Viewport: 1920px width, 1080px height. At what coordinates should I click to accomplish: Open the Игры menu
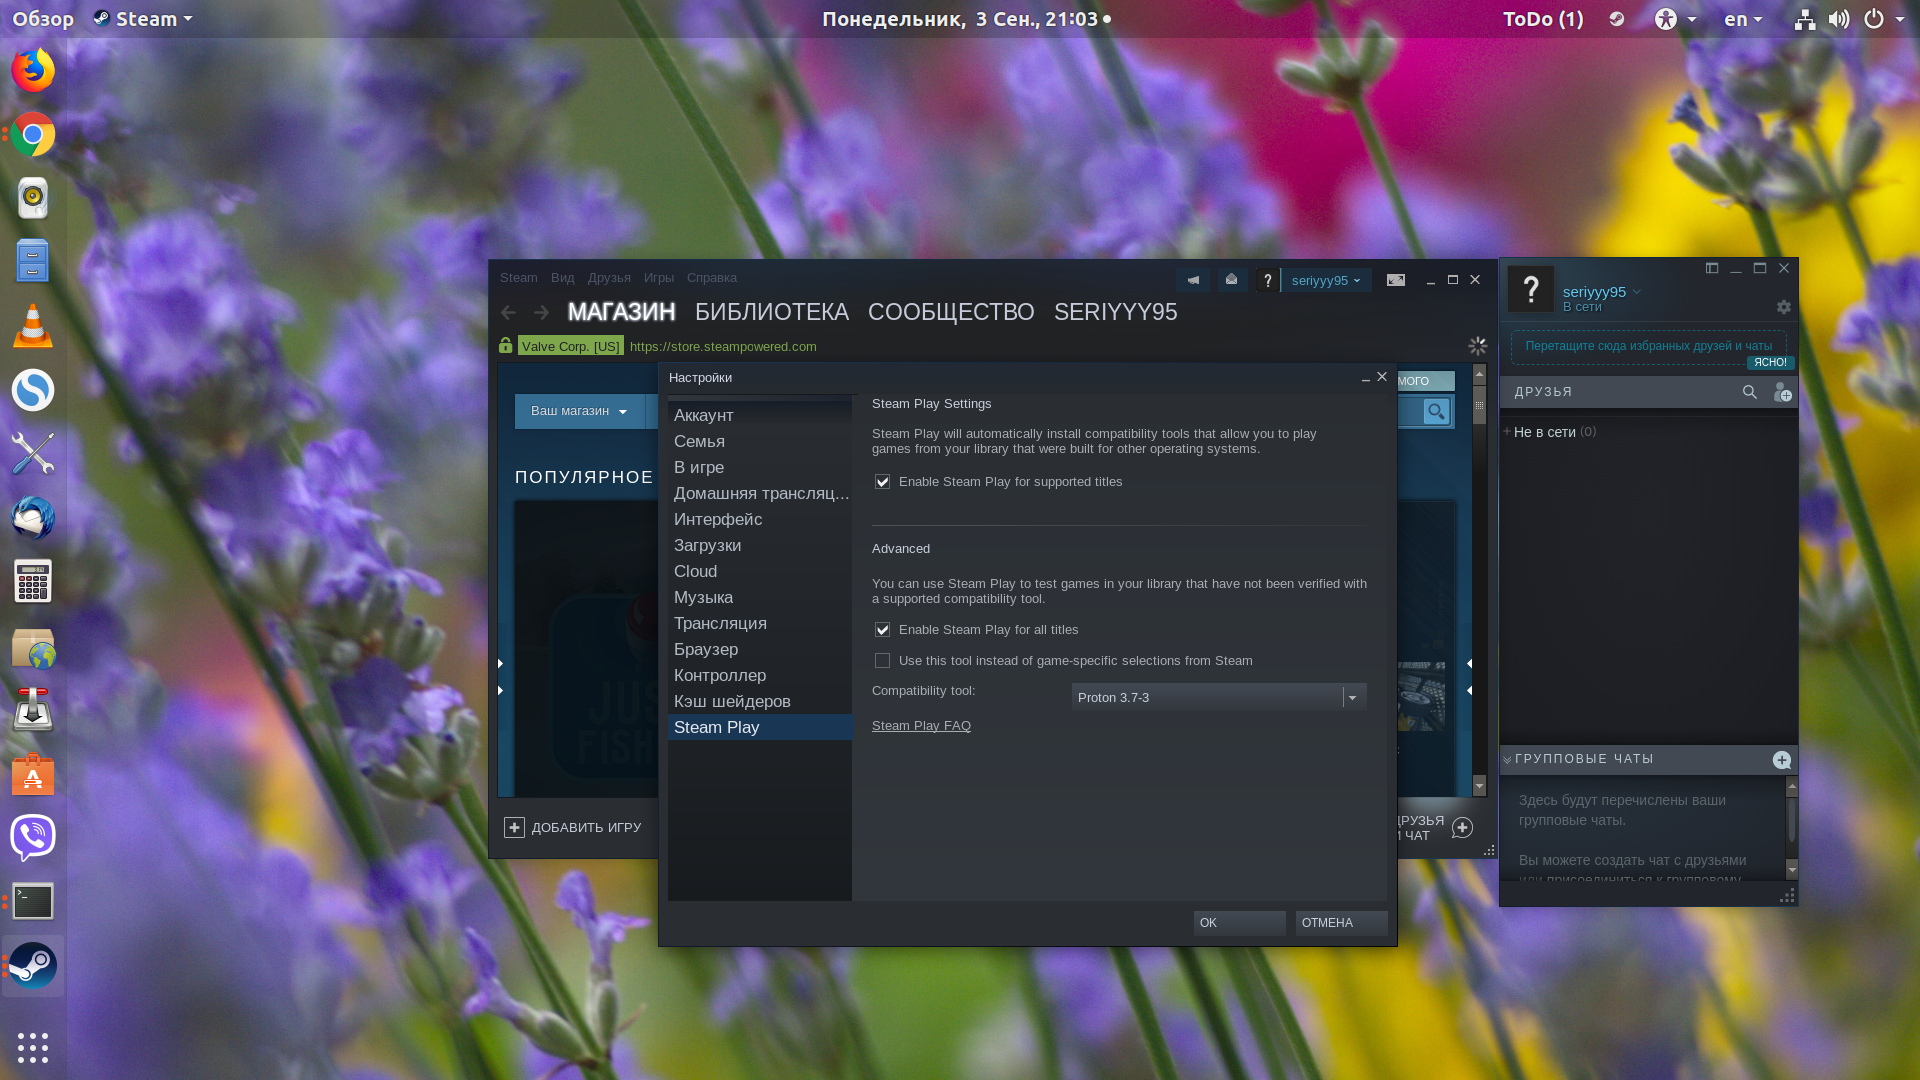click(x=659, y=278)
